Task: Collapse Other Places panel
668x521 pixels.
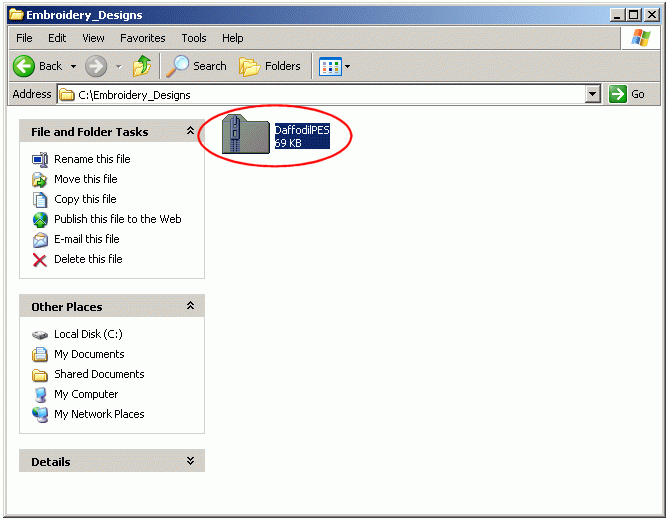Action: [190, 305]
